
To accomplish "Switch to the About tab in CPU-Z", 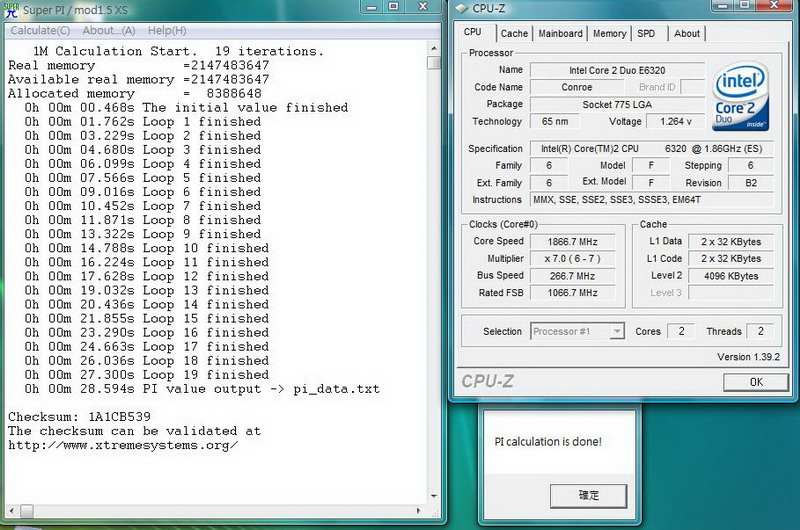I will point(687,34).
